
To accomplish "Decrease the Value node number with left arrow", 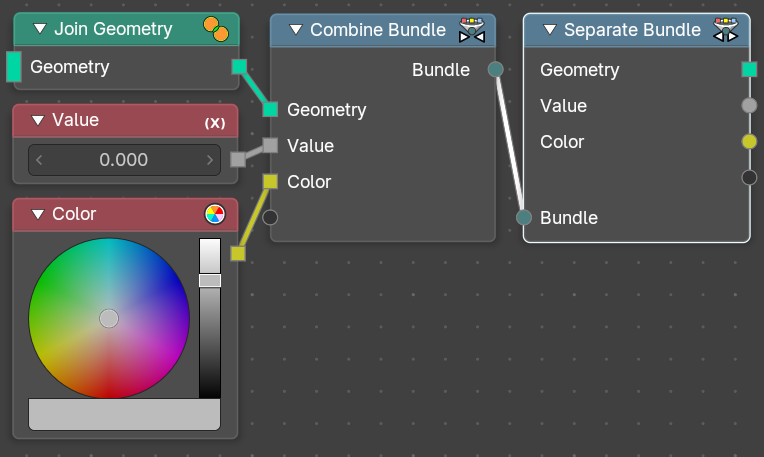I will [x=39, y=160].
